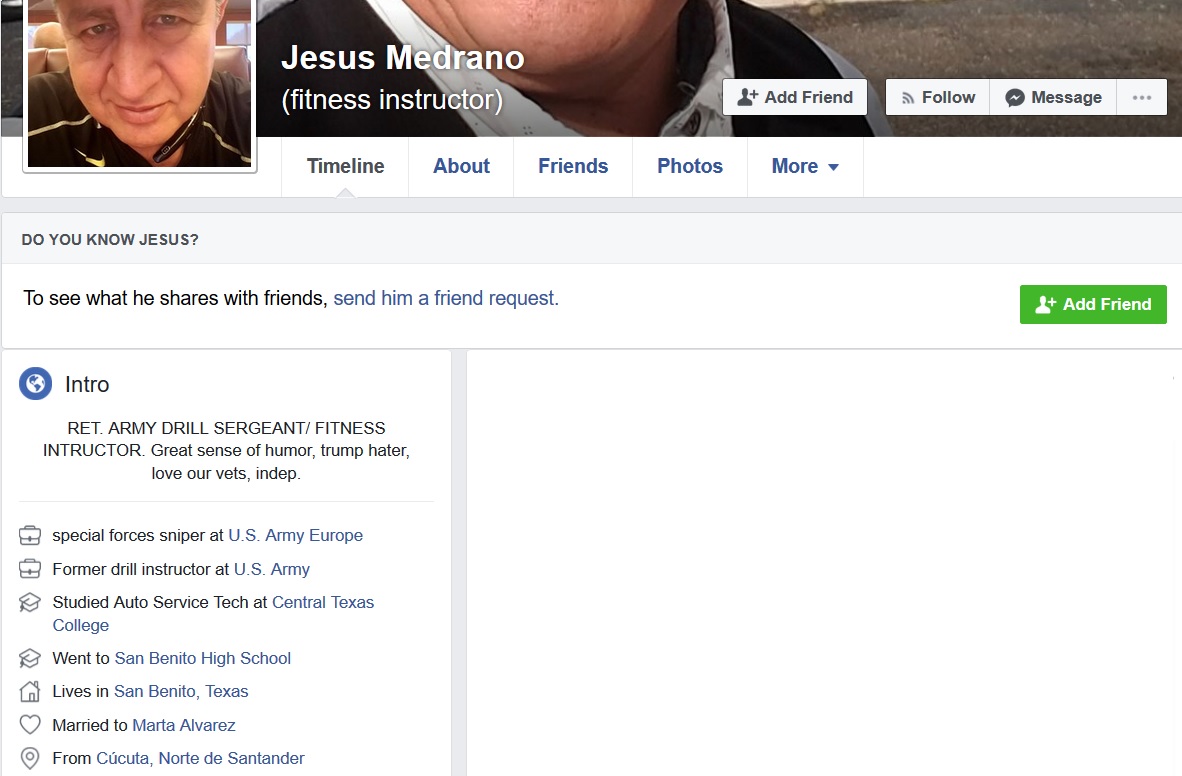Click the heart icon beside Married to

coord(30,725)
